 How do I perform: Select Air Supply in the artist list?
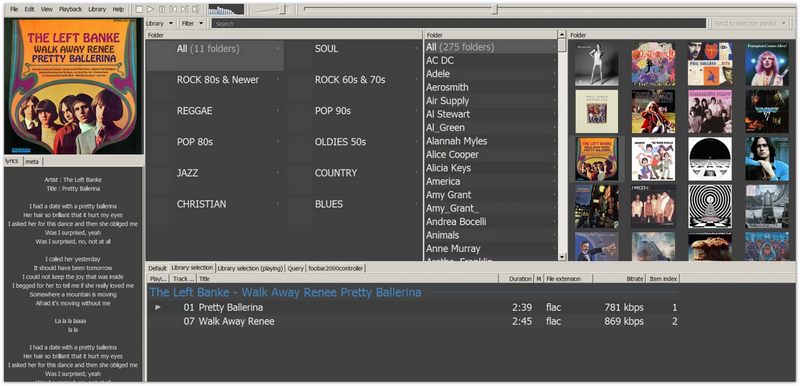click(491, 101)
